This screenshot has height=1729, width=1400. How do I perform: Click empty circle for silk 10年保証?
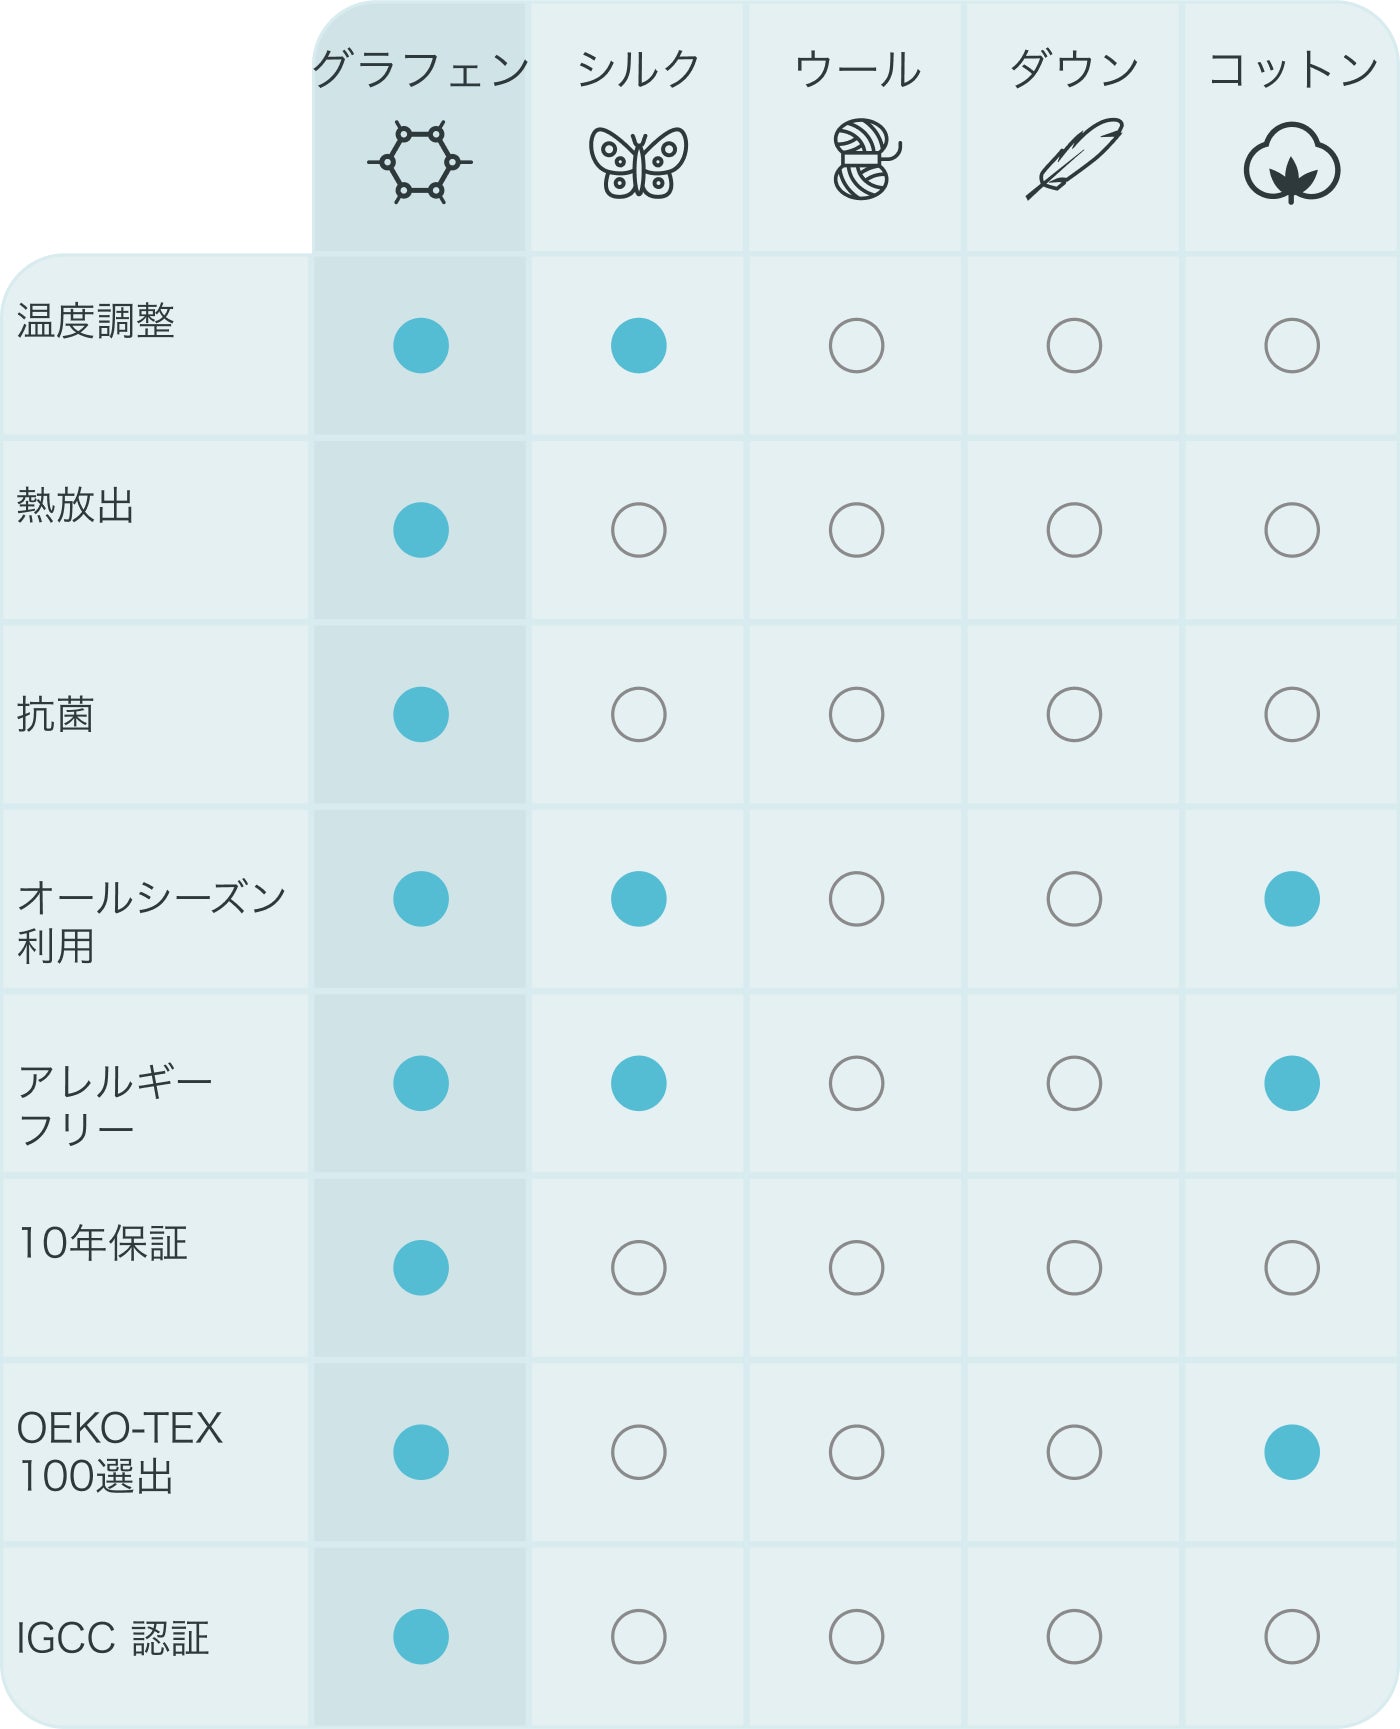click(x=639, y=1268)
